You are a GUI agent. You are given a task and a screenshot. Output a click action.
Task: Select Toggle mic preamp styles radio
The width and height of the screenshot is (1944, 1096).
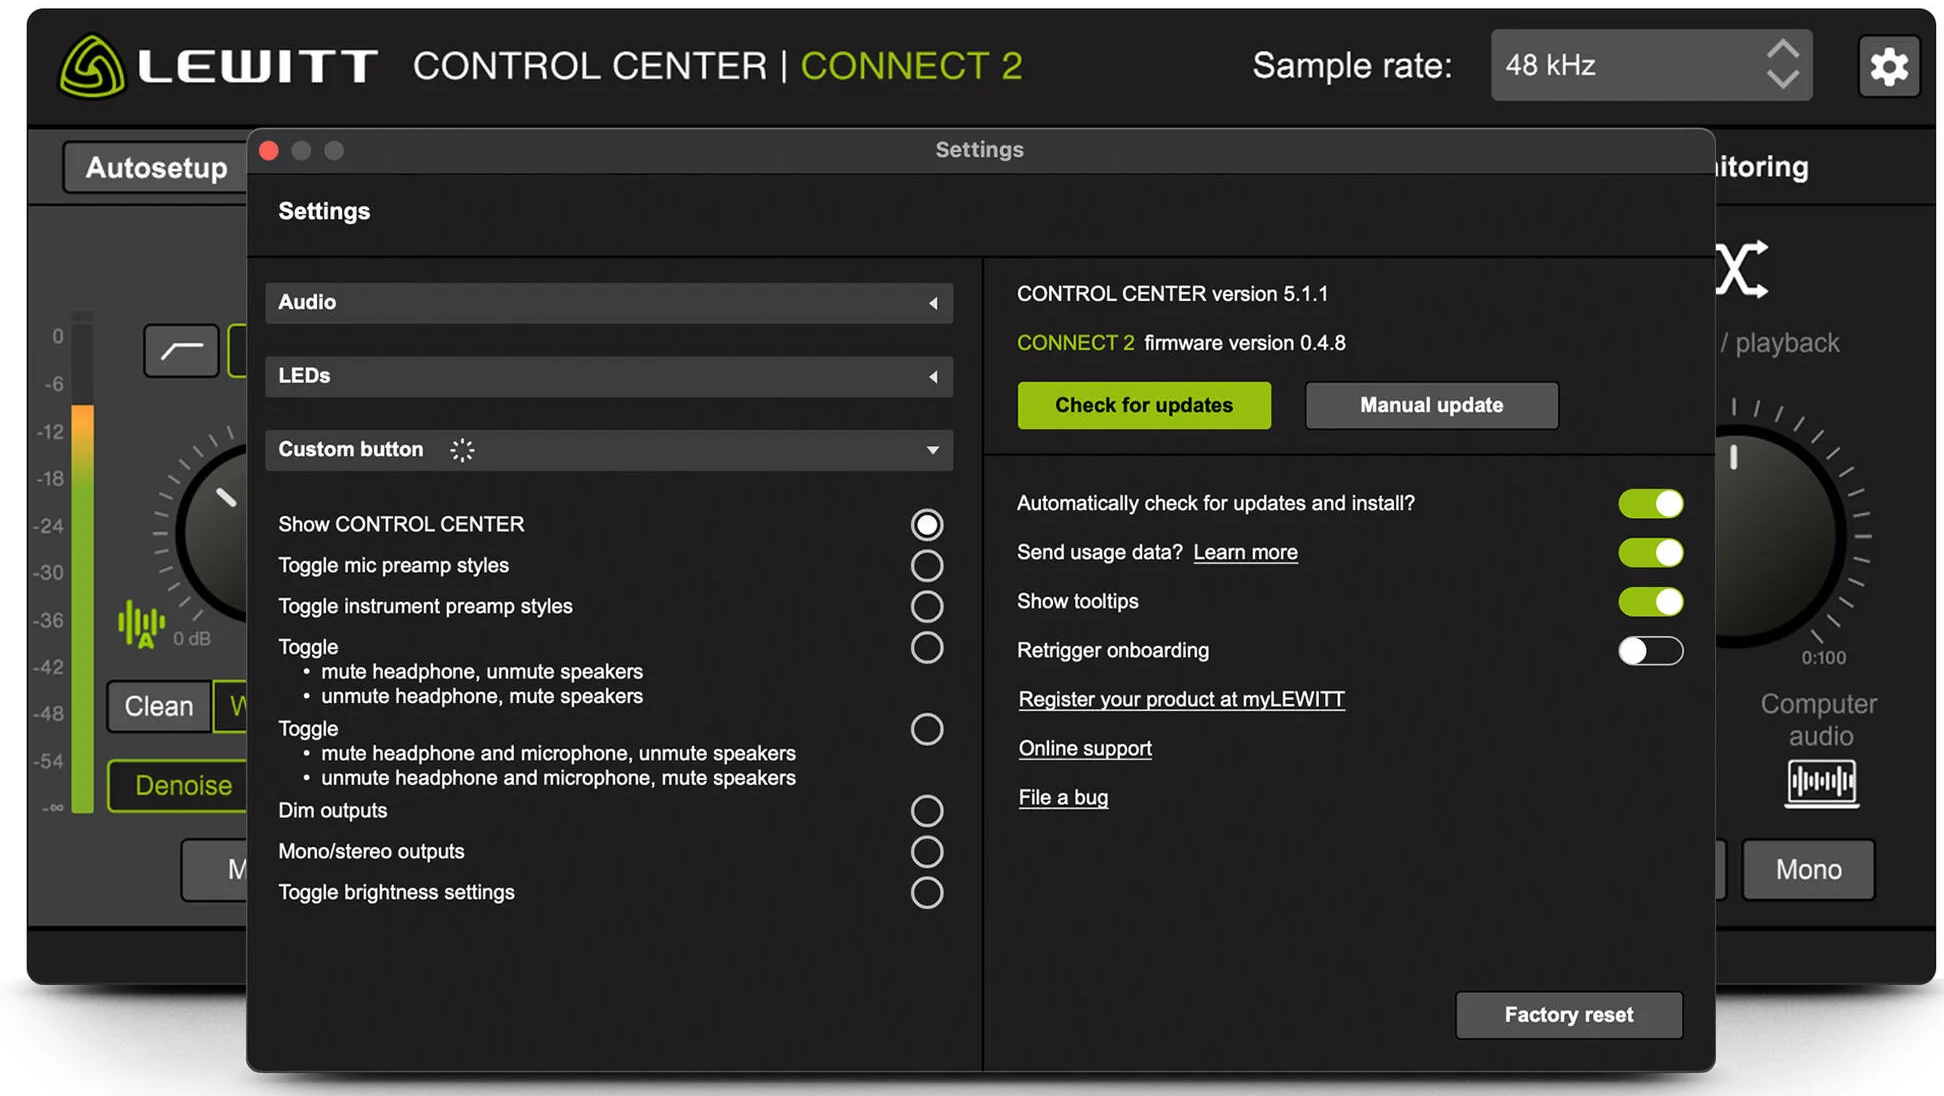926,565
